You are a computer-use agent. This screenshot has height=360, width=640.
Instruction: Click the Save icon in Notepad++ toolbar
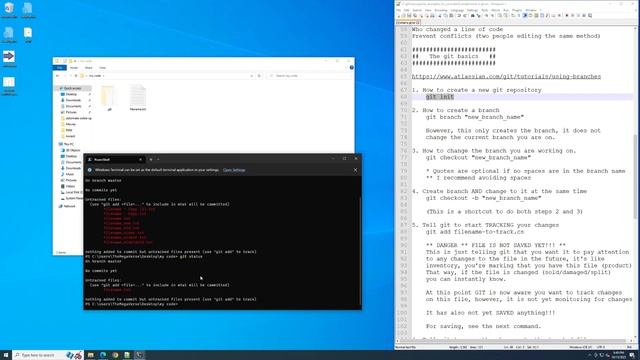click(409, 16)
